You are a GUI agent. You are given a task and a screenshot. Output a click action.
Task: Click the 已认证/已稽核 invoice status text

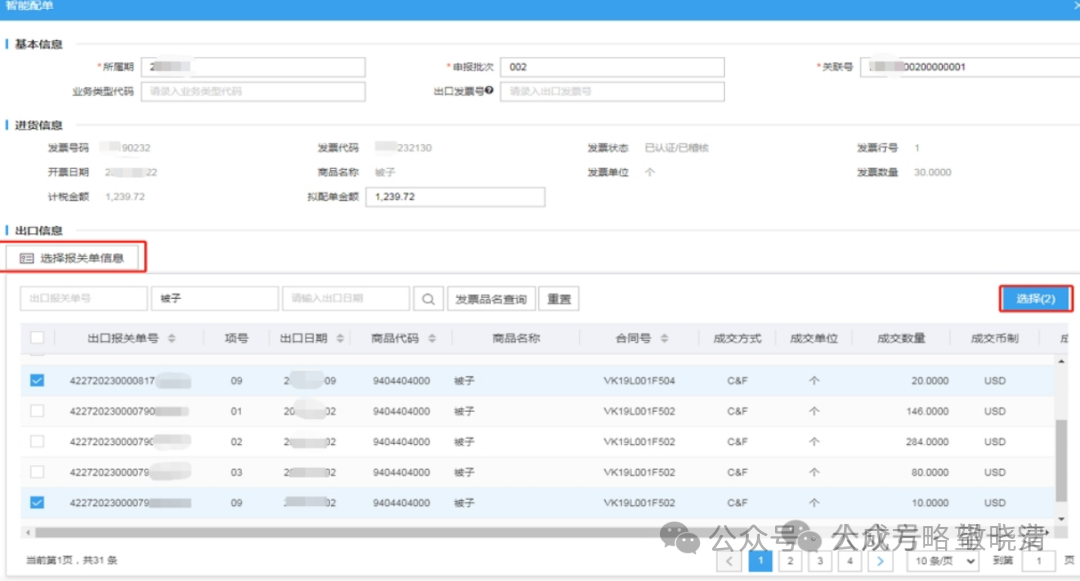click(x=676, y=147)
